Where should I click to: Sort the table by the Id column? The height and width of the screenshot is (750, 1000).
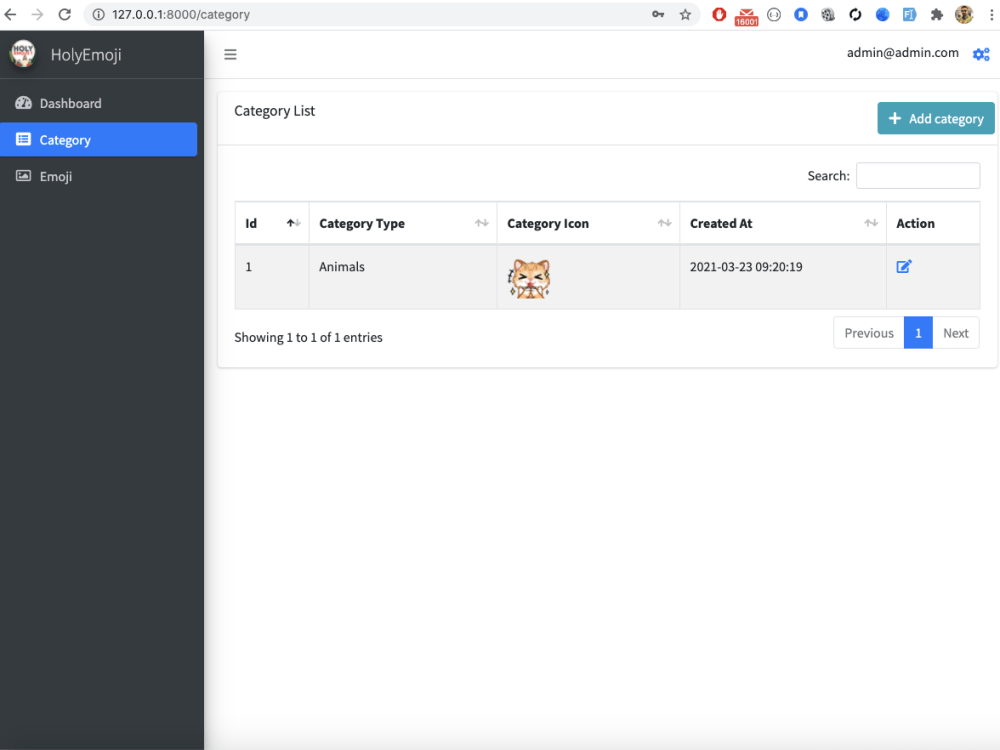[291, 223]
